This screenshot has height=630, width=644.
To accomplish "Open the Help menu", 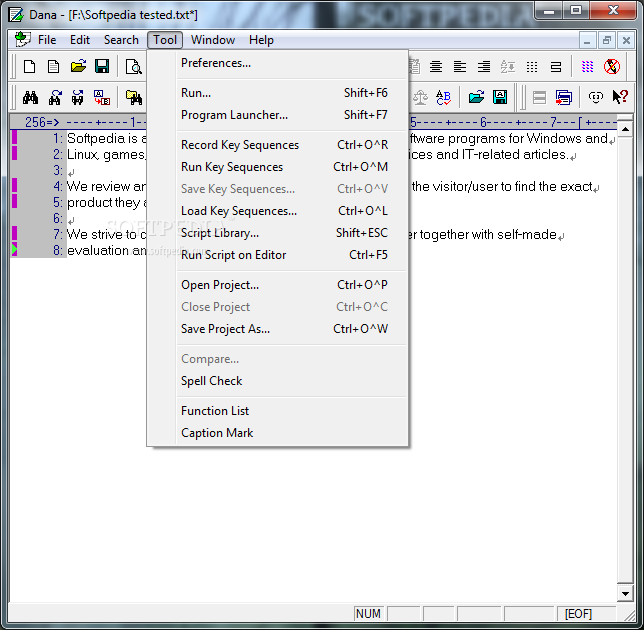I will point(261,40).
